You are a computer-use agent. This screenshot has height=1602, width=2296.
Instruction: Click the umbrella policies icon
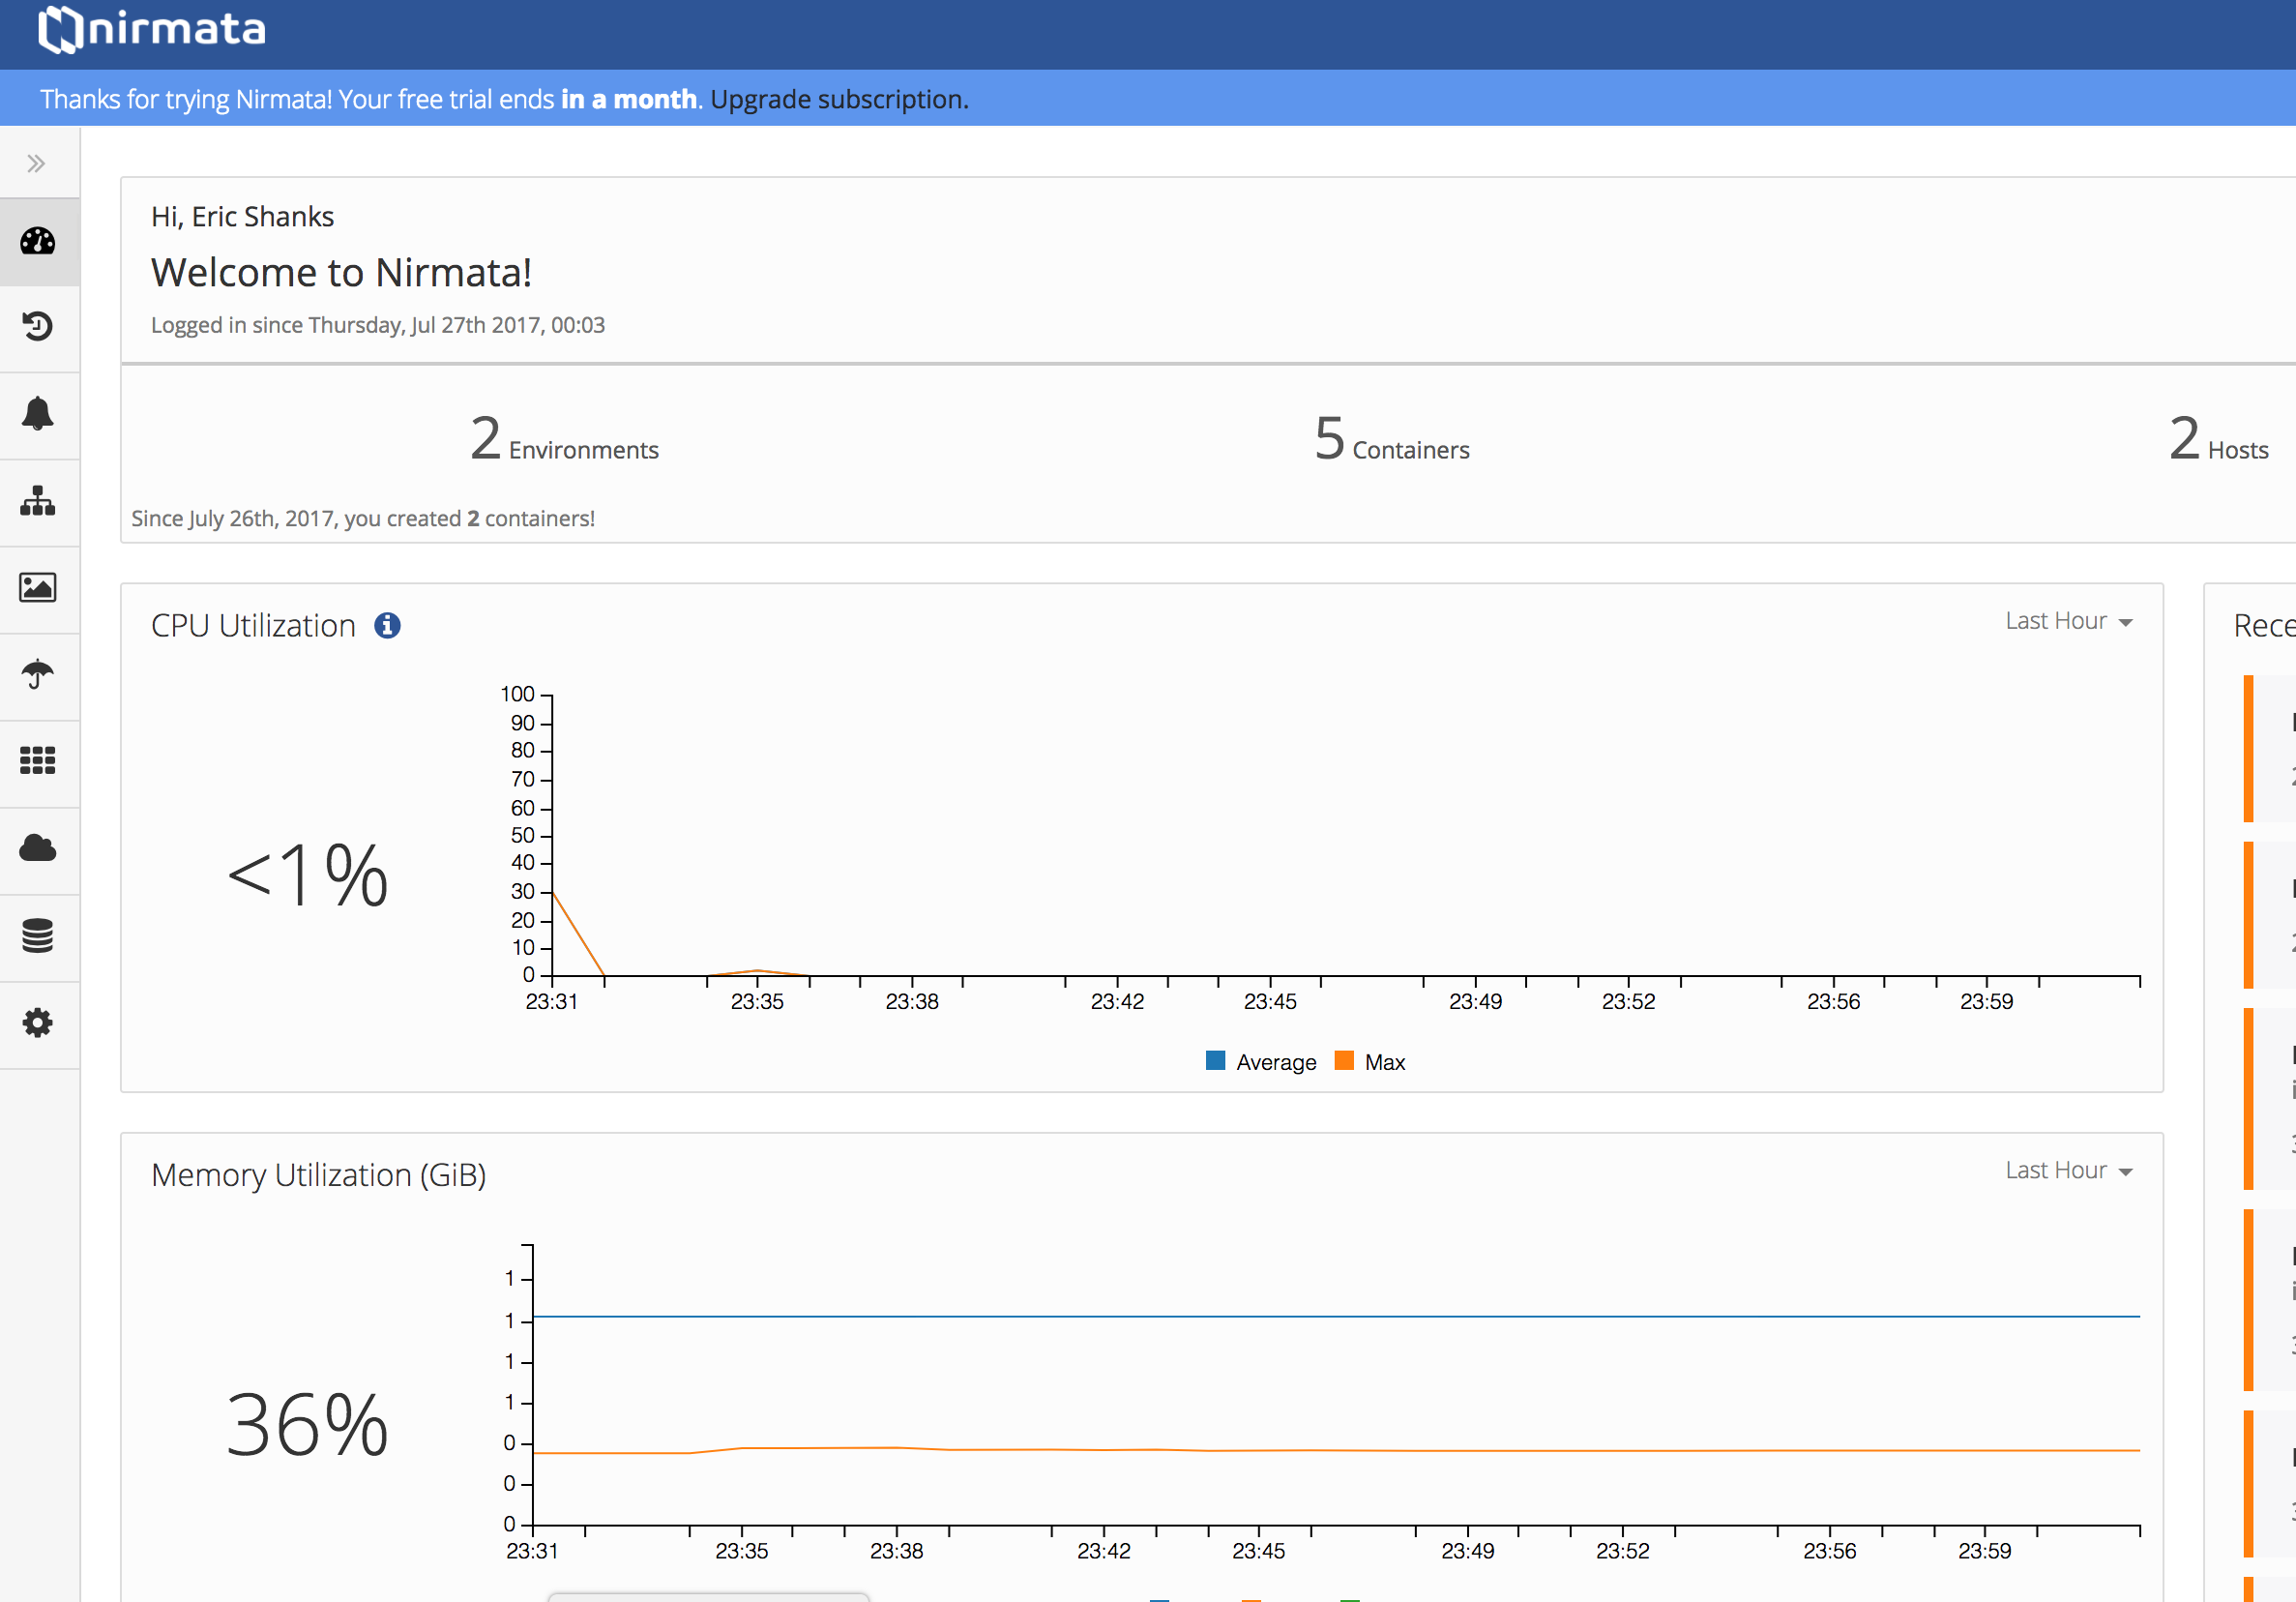coord(38,675)
